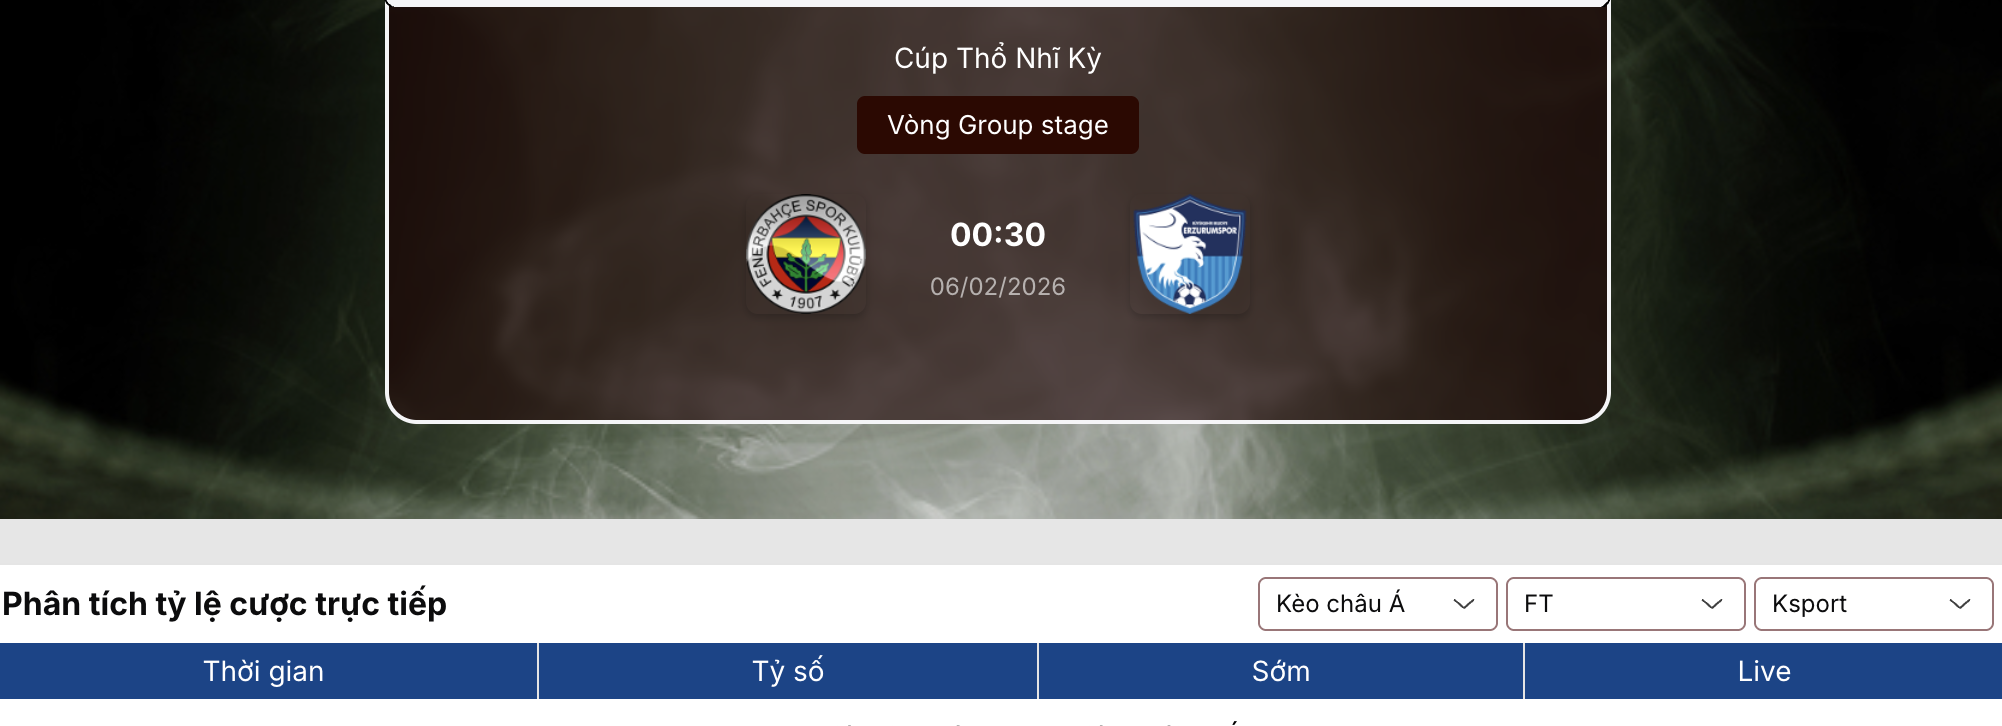Switch to the Sớm column header
2002x726 pixels.
[x=1281, y=671]
